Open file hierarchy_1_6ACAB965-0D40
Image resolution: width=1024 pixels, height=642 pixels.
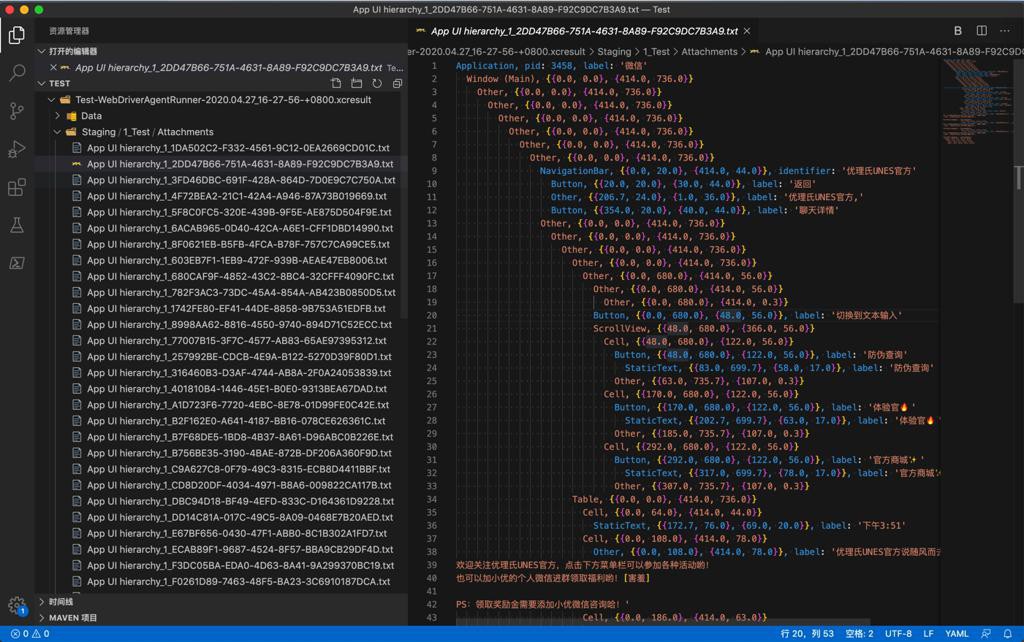(x=240, y=228)
